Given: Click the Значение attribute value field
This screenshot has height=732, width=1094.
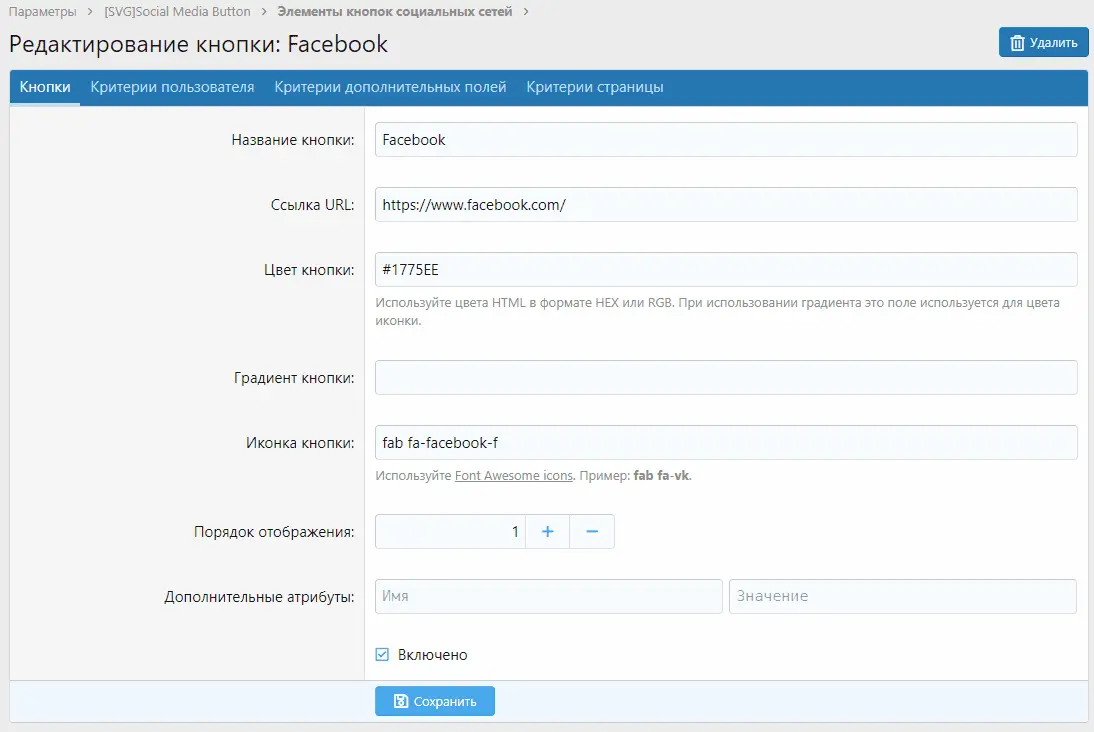Looking at the screenshot, I should pyautogui.click(x=902, y=596).
